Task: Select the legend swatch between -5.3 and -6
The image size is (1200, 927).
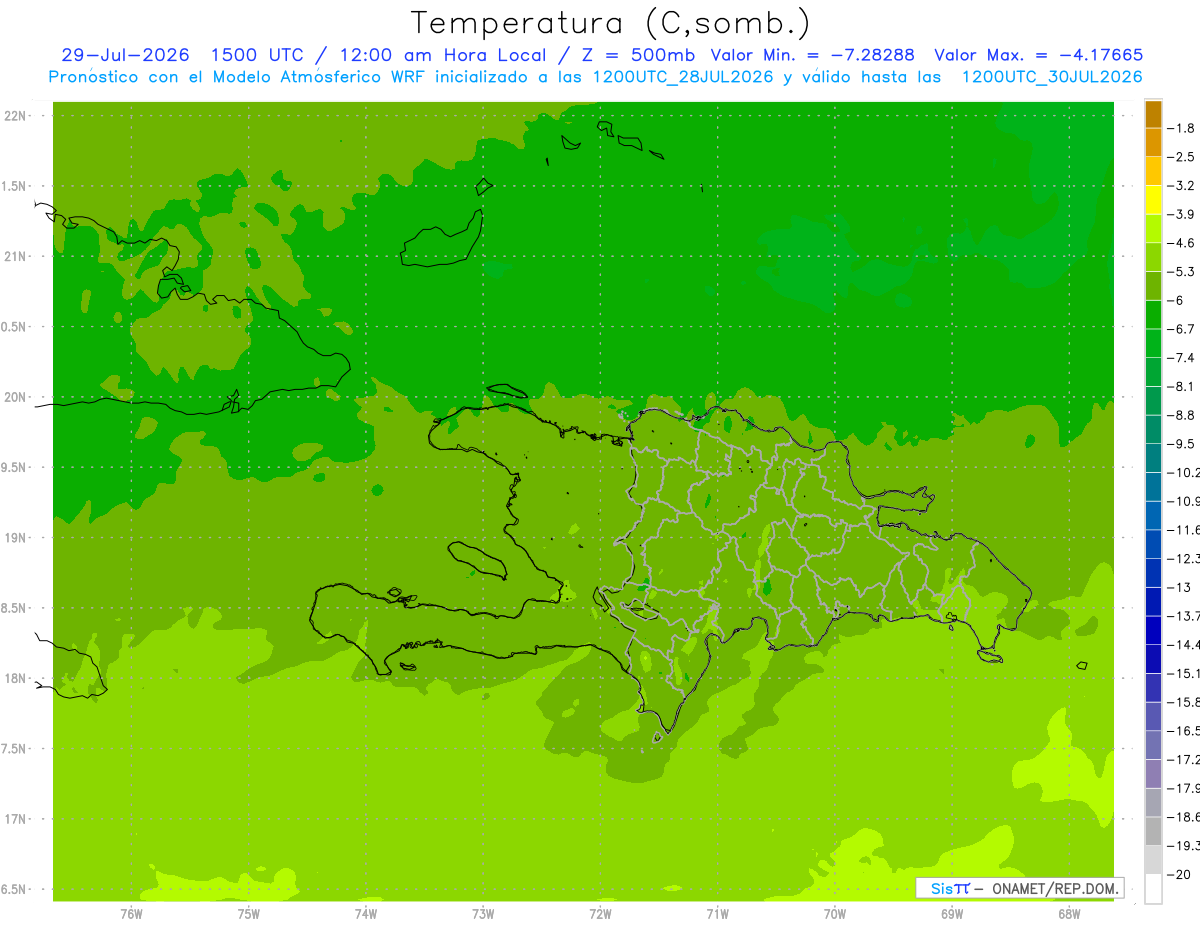Action: coord(1153,286)
